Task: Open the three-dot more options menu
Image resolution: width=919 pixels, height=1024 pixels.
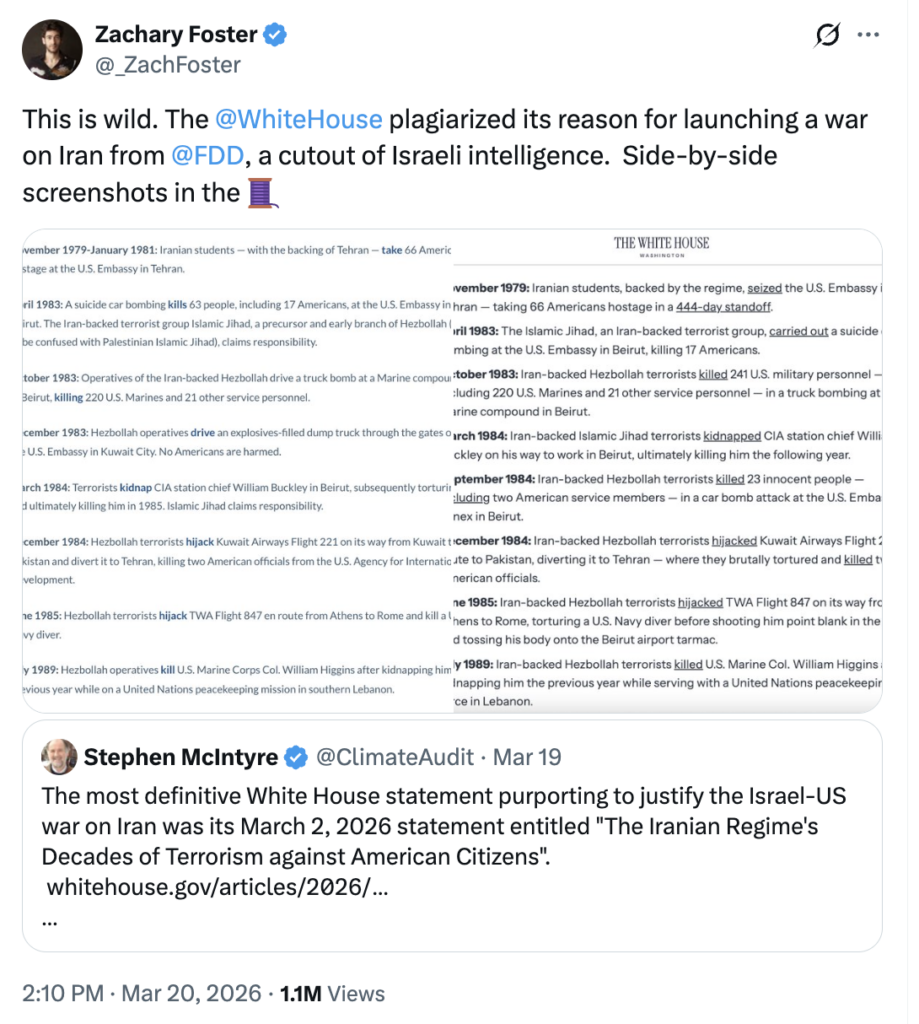Action: click(867, 35)
